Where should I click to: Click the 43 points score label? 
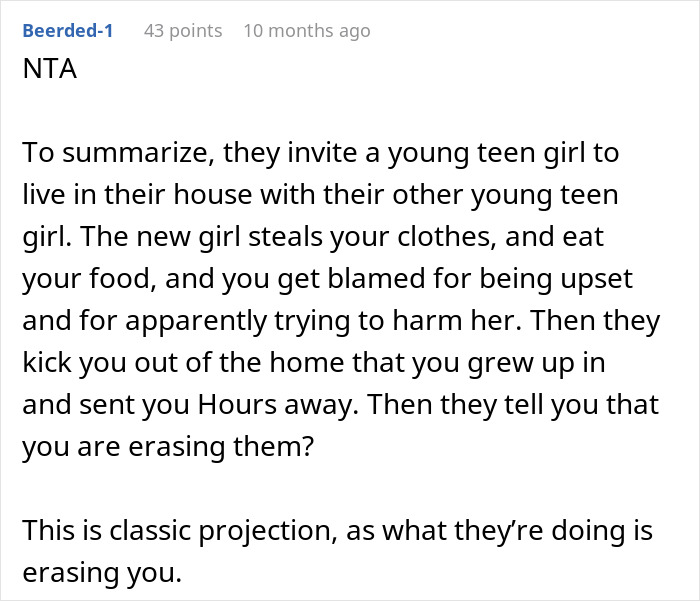click(183, 31)
